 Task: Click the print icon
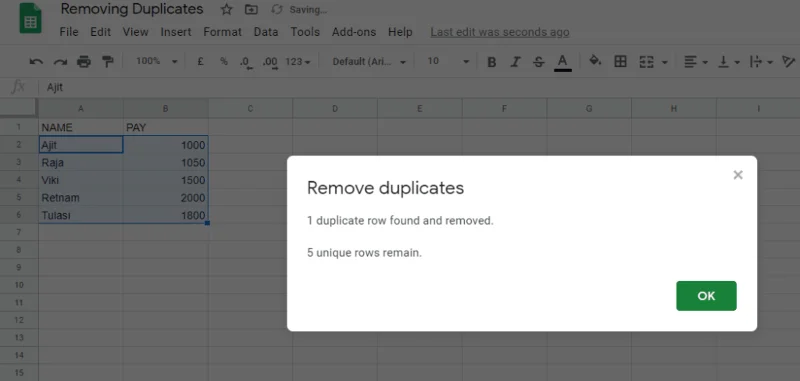pos(84,62)
